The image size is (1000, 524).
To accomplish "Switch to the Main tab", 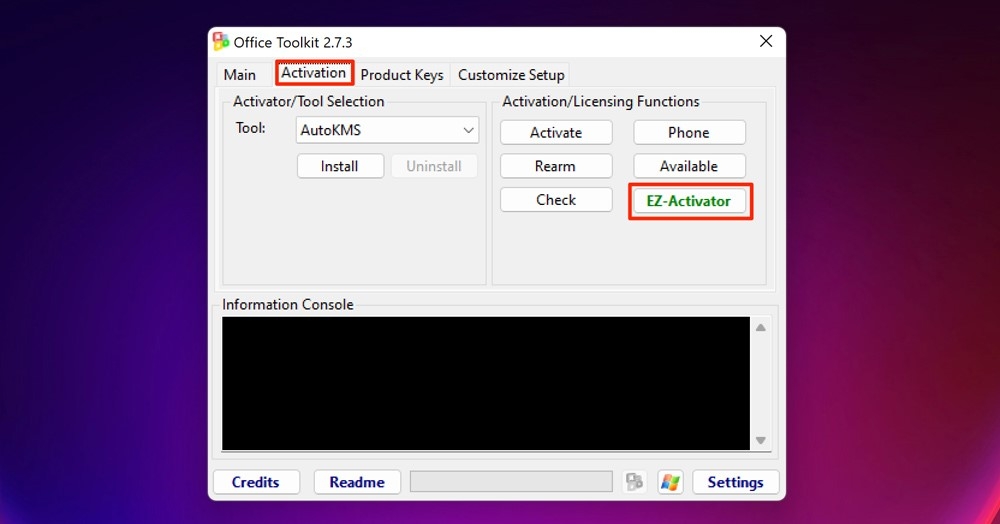I will pos(240,75).
